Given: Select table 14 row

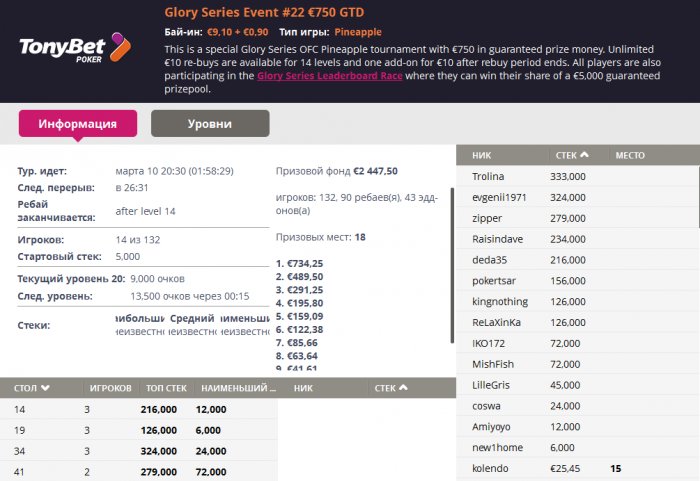Looking at the screenshot, I should (x=138, y=409).
